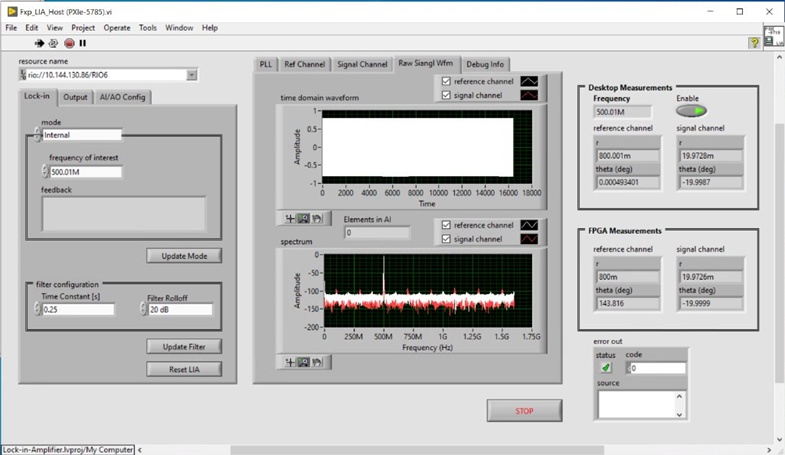Click the spectrum signal channel red plot swatch
The height and width of the screenshot is (455, 785).
coord(527,239)
